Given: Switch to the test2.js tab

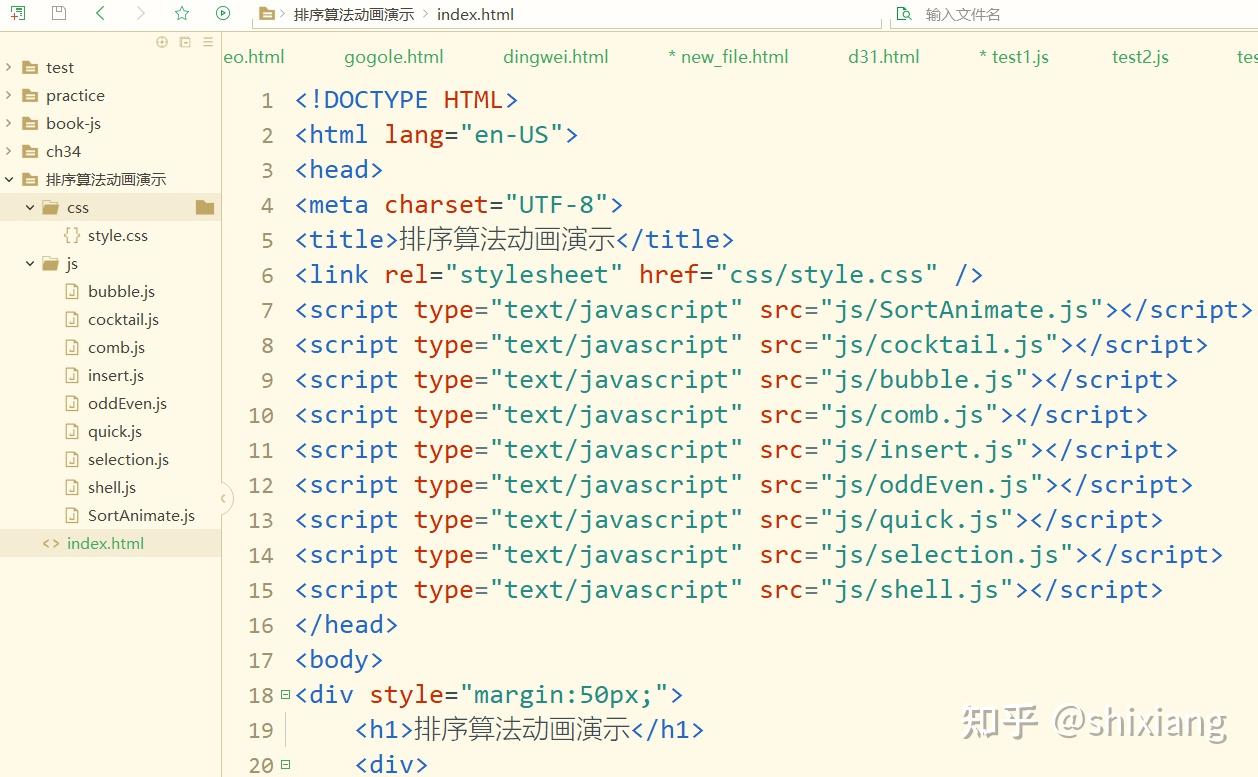Looking at the screenshot, I should tap(1140, 57).
